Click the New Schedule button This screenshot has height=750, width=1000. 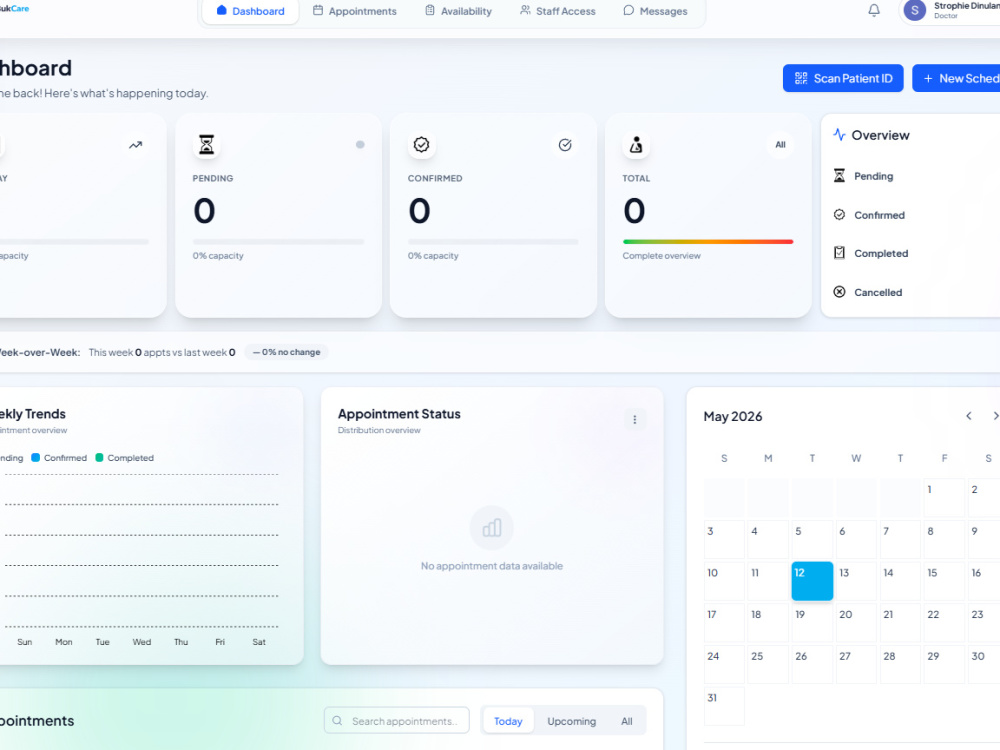point(956,78)
